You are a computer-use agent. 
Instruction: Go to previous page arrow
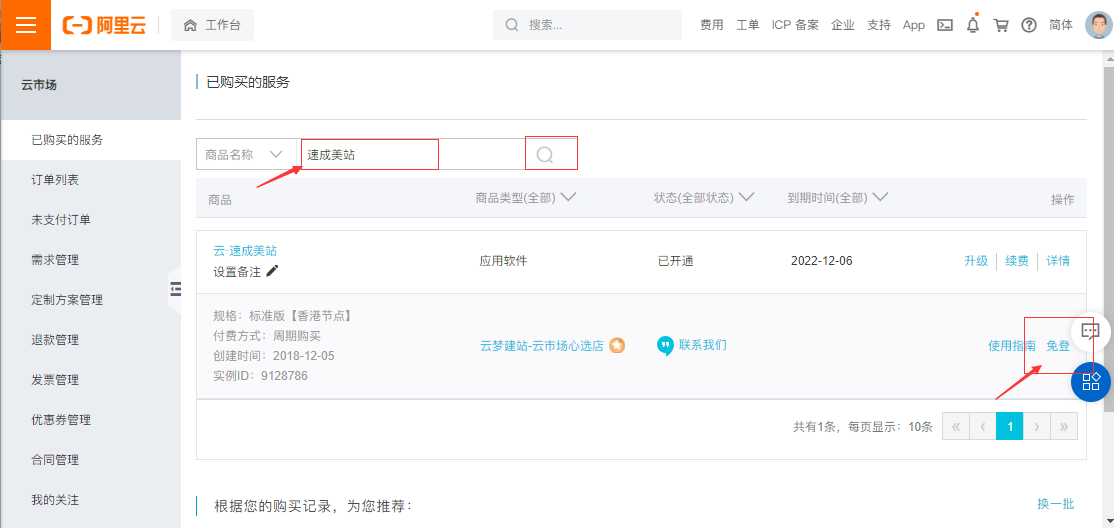tap(983, 426)
